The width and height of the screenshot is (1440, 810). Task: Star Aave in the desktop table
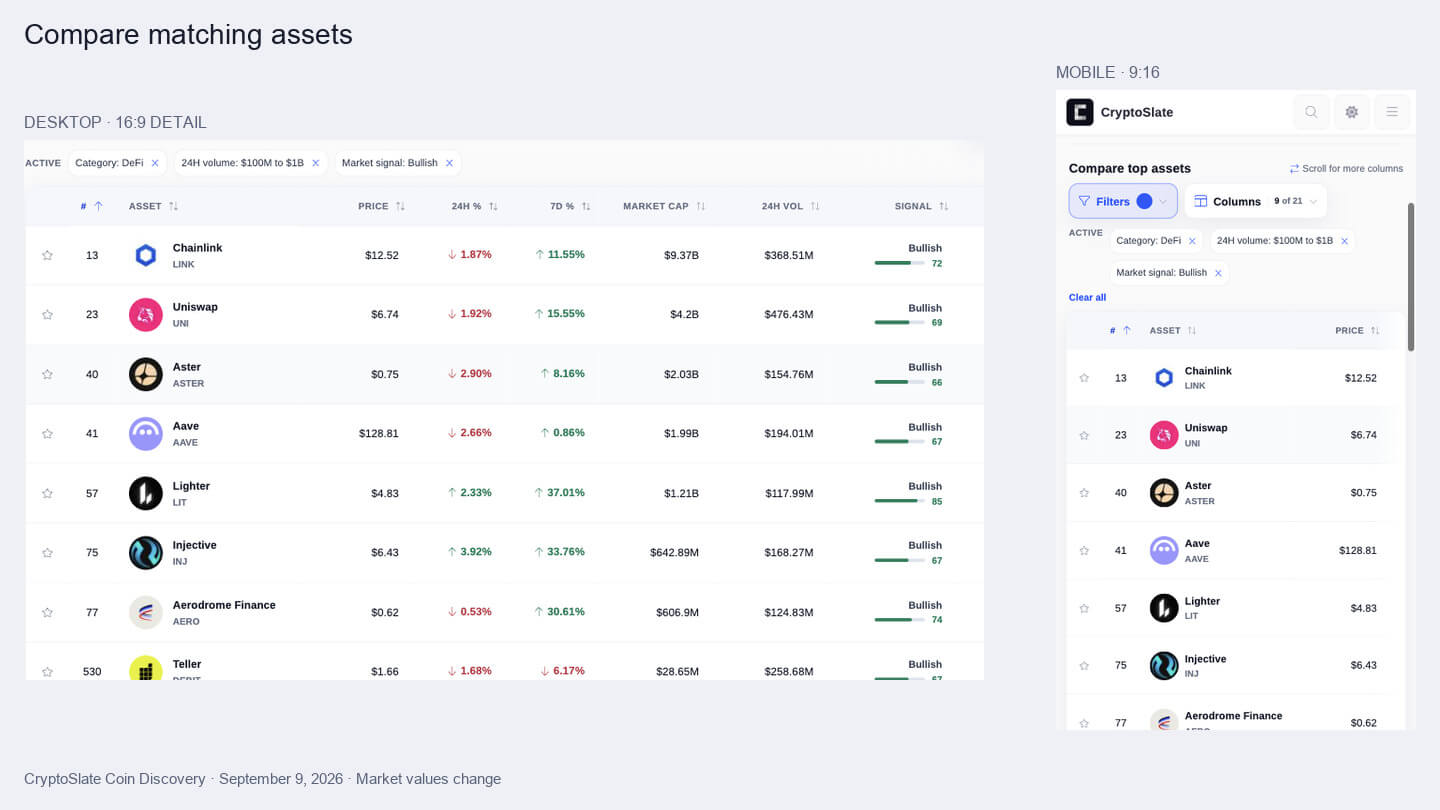[x=47, y=434]
